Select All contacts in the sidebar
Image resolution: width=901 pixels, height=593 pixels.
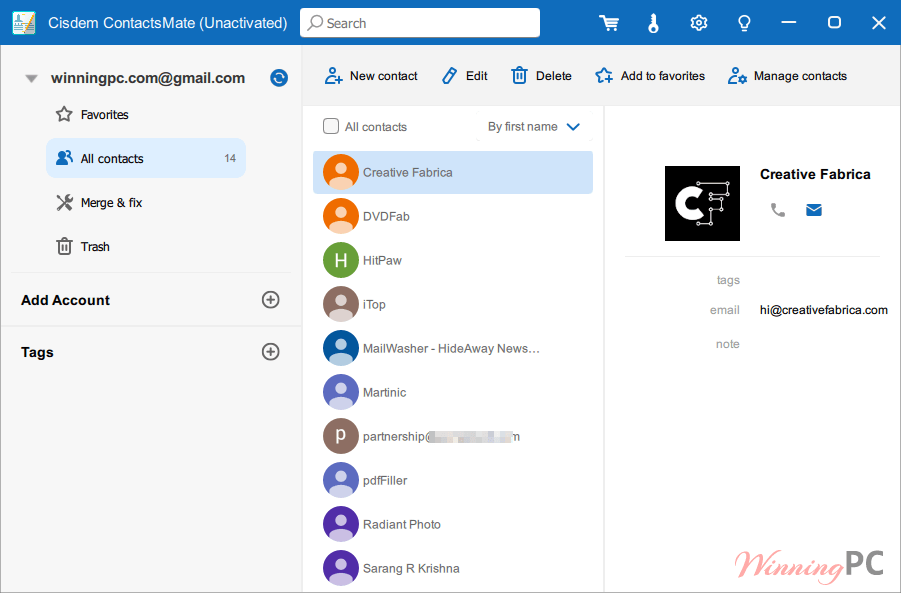click(146, 158)
